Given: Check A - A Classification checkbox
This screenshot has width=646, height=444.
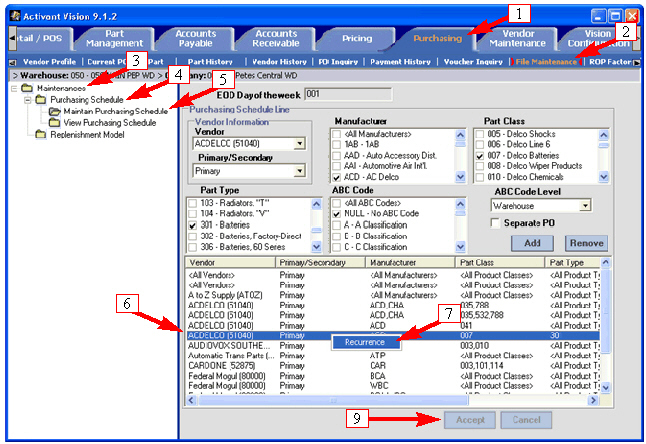Looking at the screenshot, I should point(337,225).
